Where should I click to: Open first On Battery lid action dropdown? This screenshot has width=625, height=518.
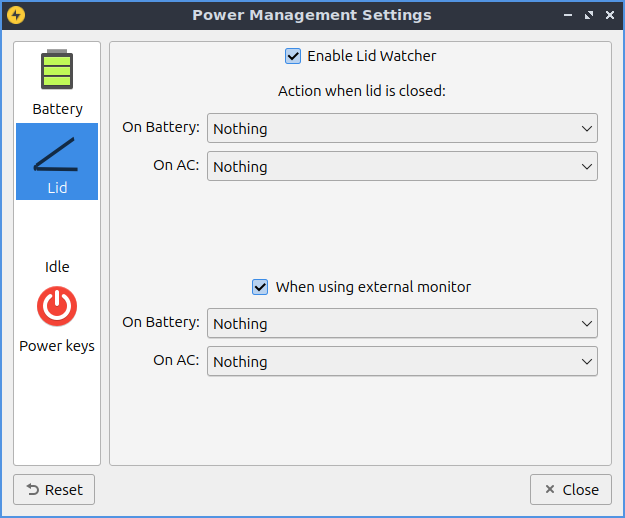point(401,128)
